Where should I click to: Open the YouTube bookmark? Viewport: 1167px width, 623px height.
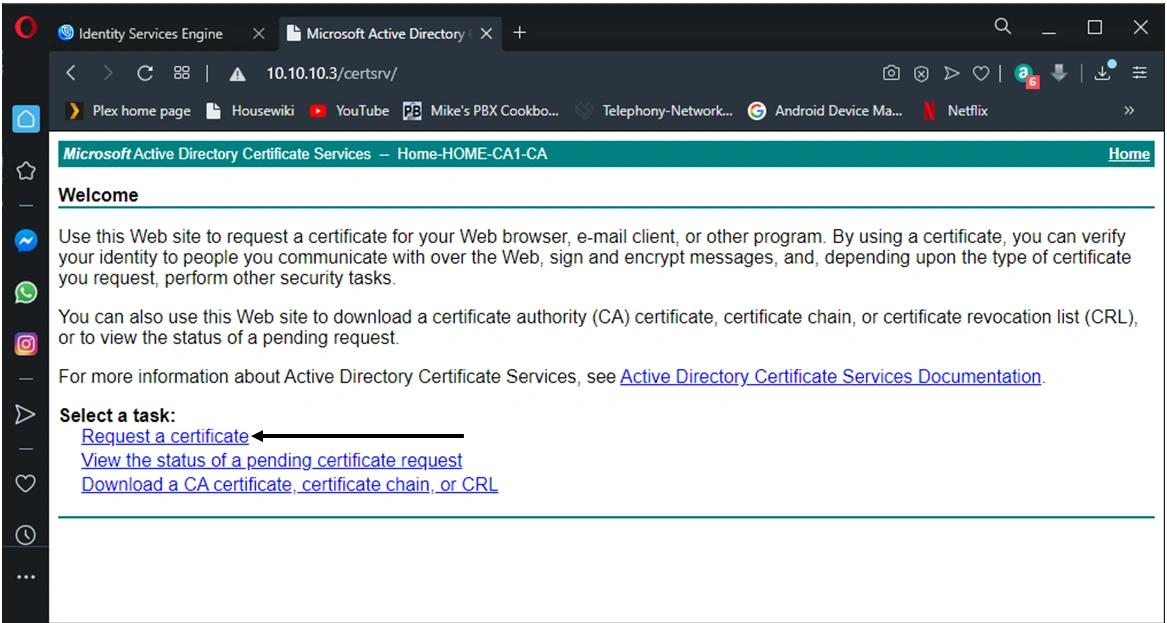[x=350, y=111]
